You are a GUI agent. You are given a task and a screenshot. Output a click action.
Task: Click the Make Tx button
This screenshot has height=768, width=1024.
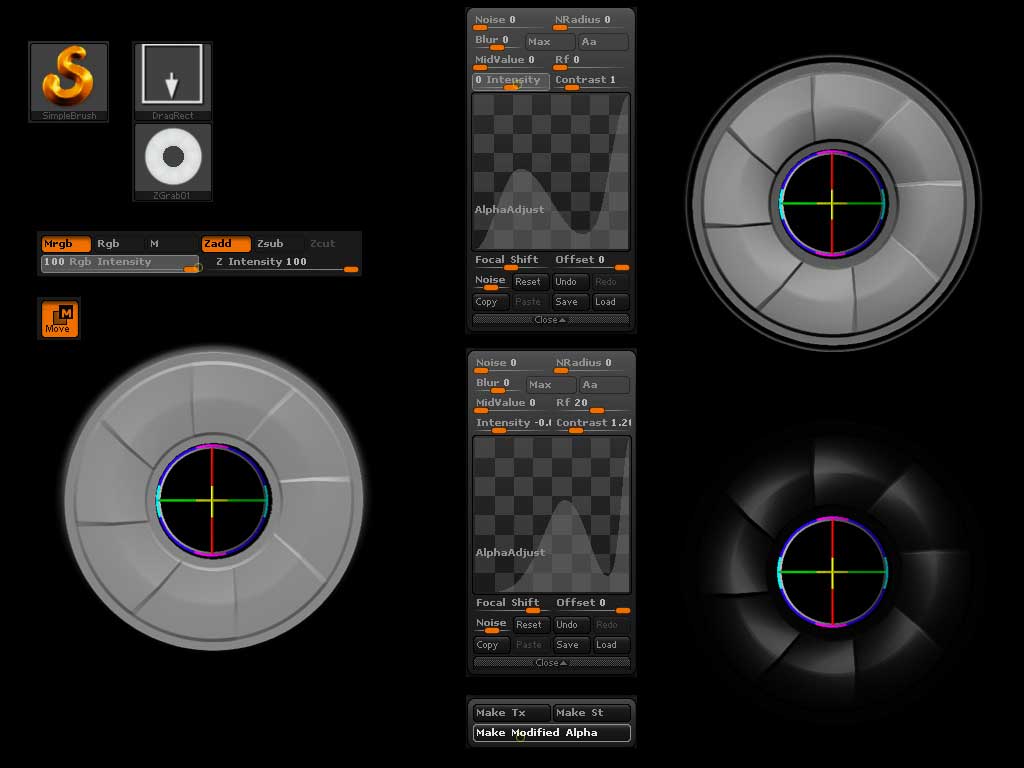pos(511,713)
